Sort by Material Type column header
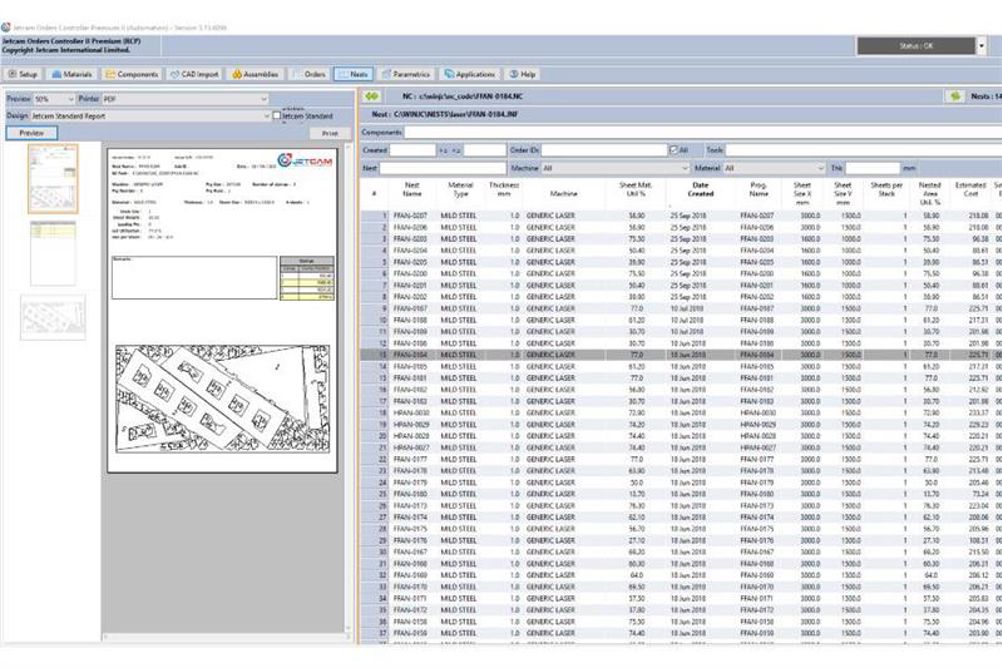Viewport: 1002px width, 668px height. (460, 190)
